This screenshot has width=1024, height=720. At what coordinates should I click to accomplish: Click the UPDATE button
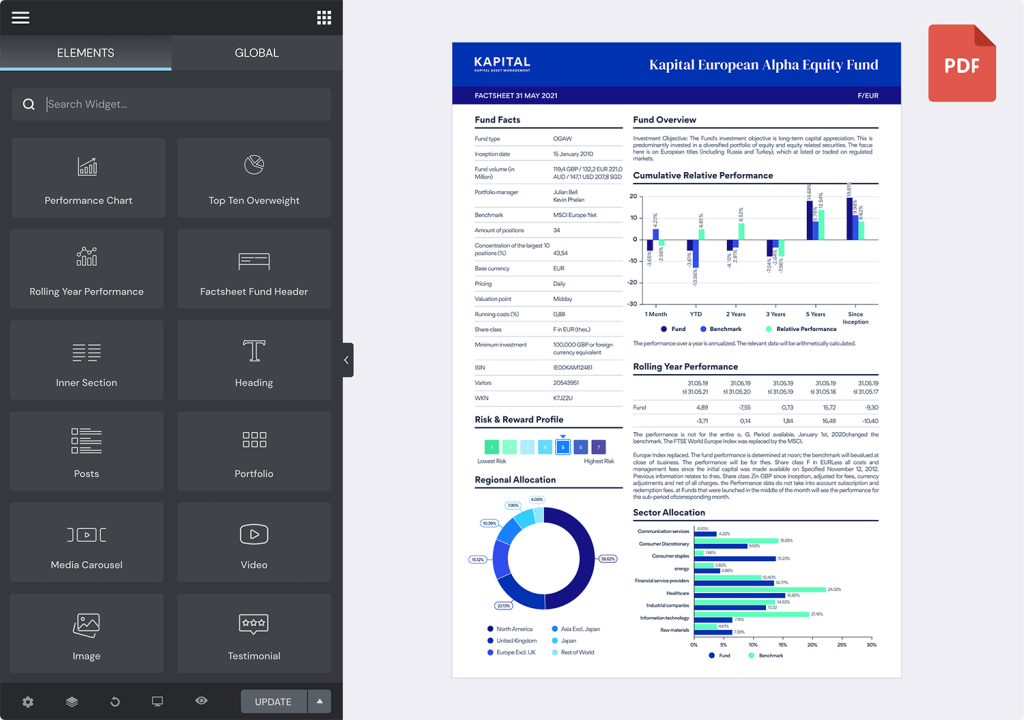coord(274,702)
